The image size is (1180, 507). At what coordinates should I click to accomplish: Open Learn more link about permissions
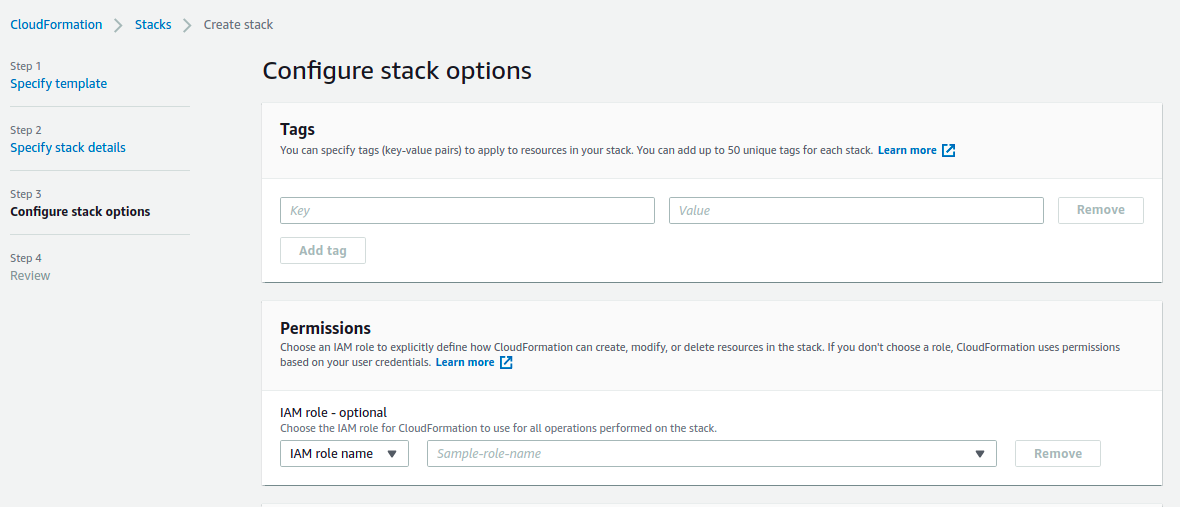point(465,363)
